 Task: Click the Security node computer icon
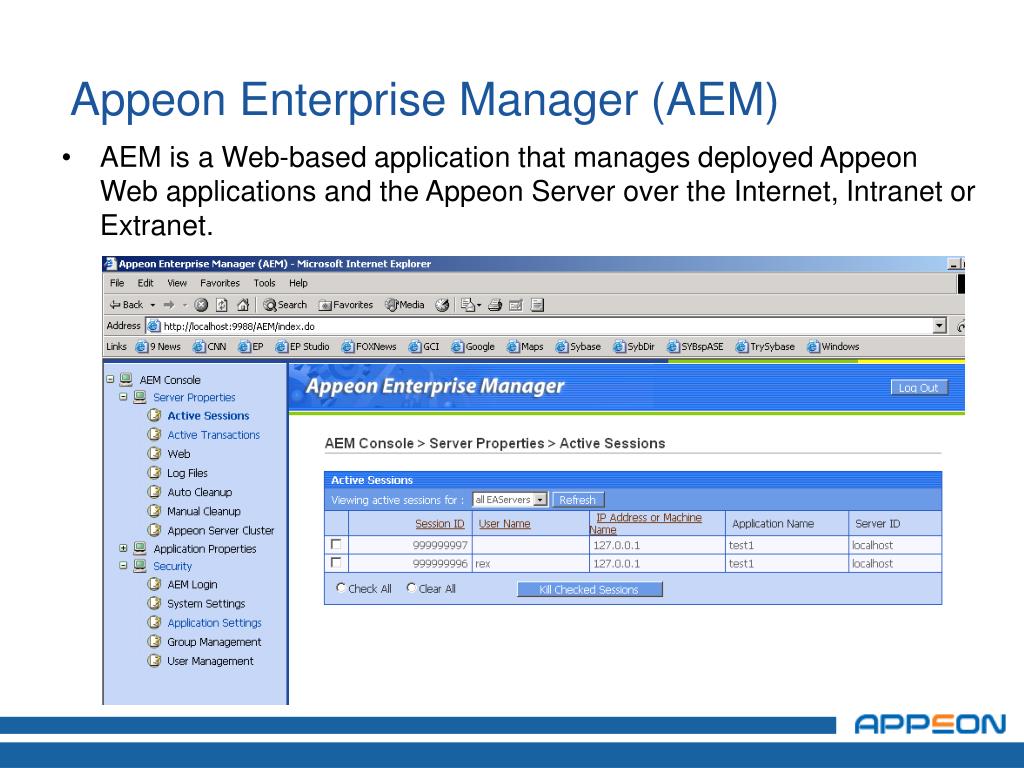[x=140, y=566]
